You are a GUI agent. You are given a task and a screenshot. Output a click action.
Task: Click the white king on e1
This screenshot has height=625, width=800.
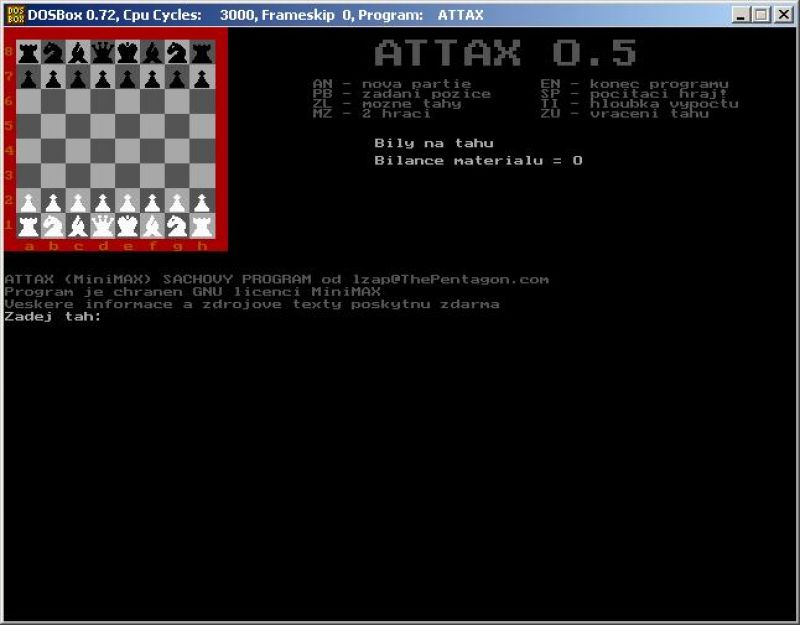[128, 227]
